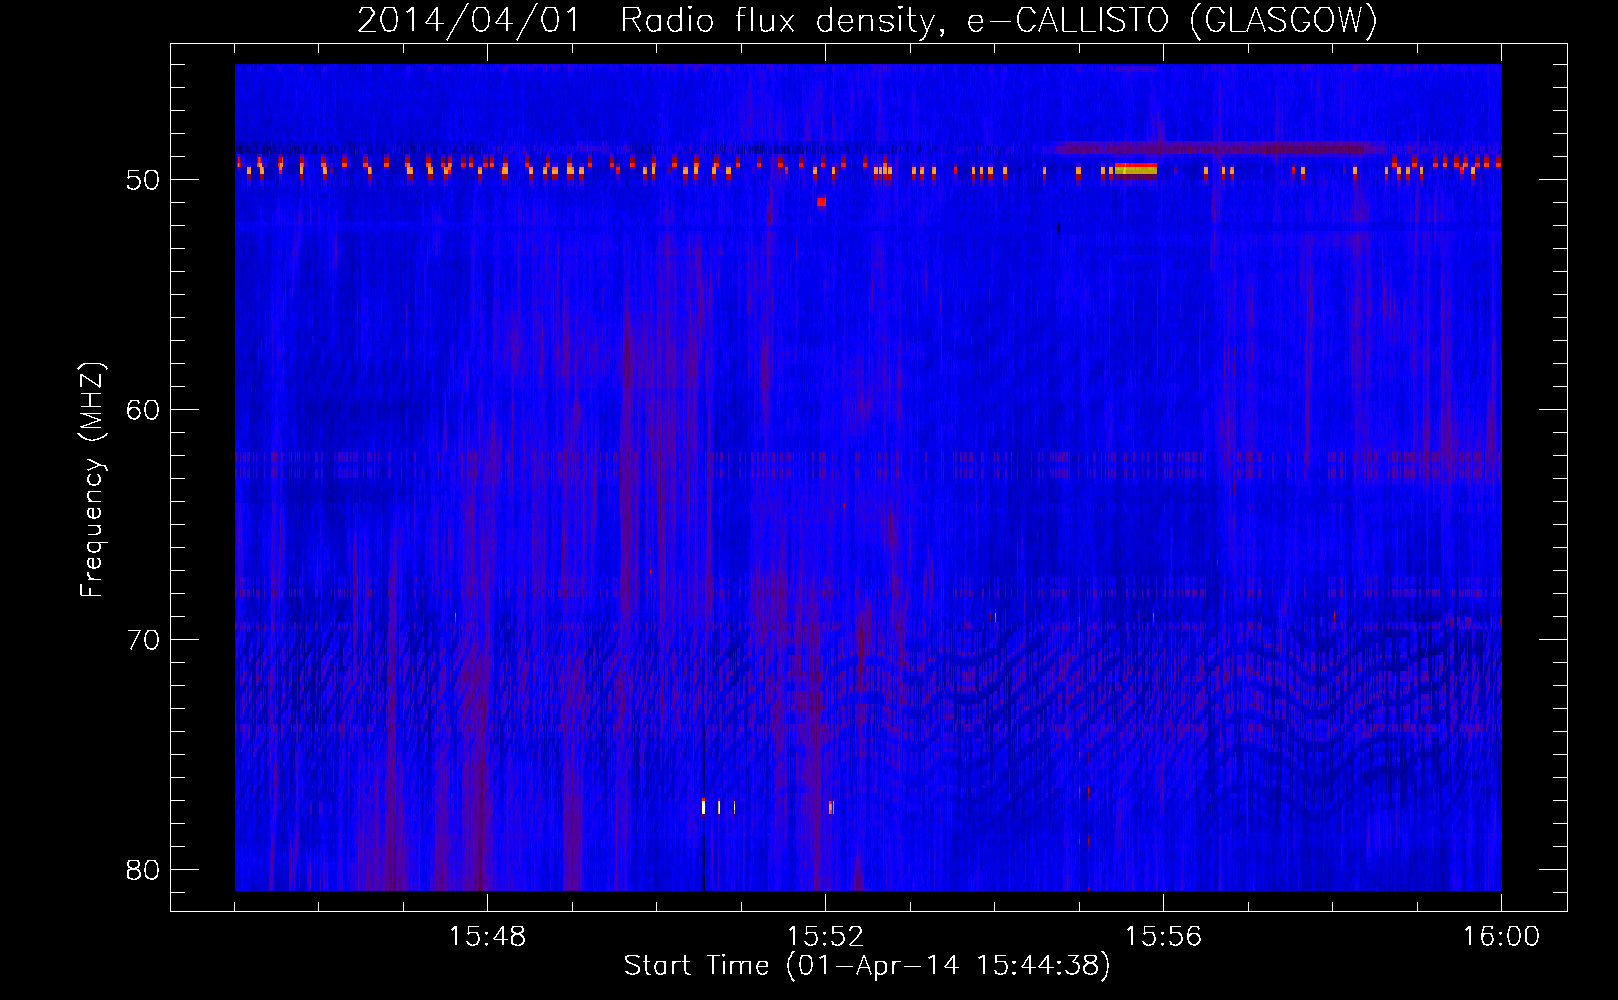Click the 15:56 time tick label

(x=1163, y=937)
